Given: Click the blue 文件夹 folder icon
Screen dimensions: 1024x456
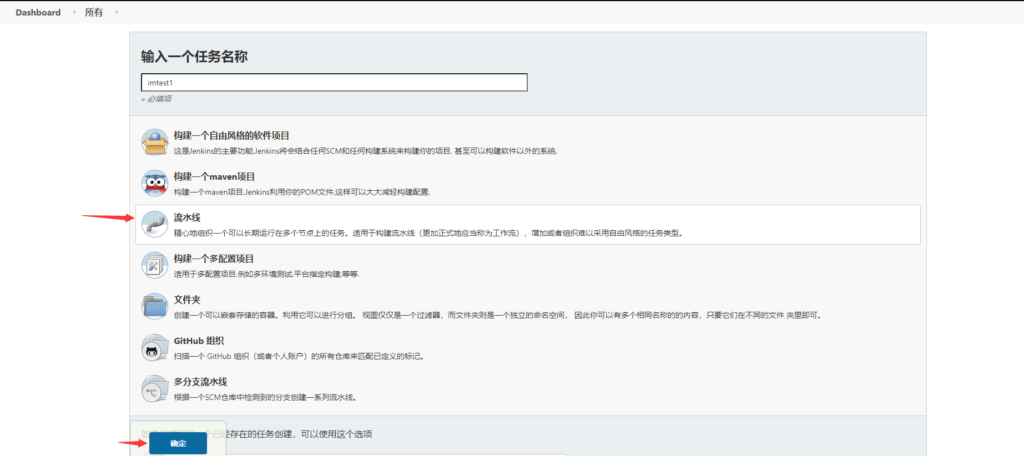Looking at the screenshot, I should [154, 306].
